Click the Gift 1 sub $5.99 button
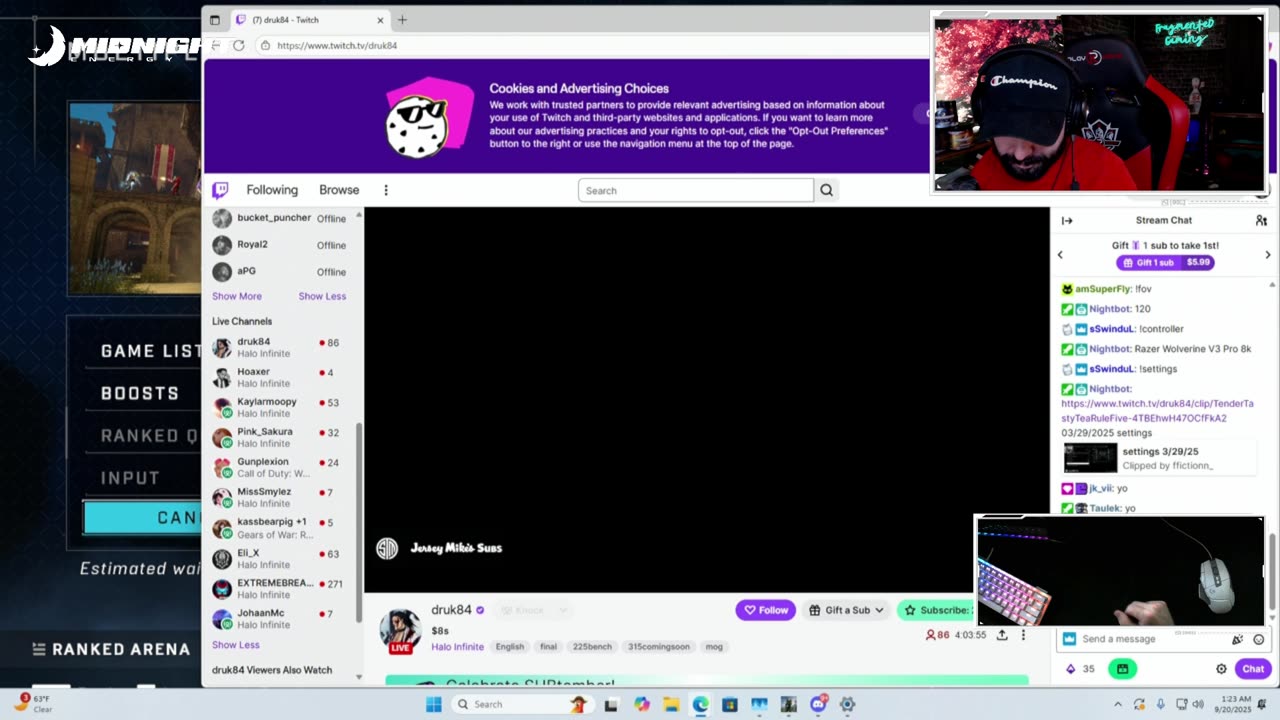This screenshot has width=1280, height=720. coord(1165,262)
